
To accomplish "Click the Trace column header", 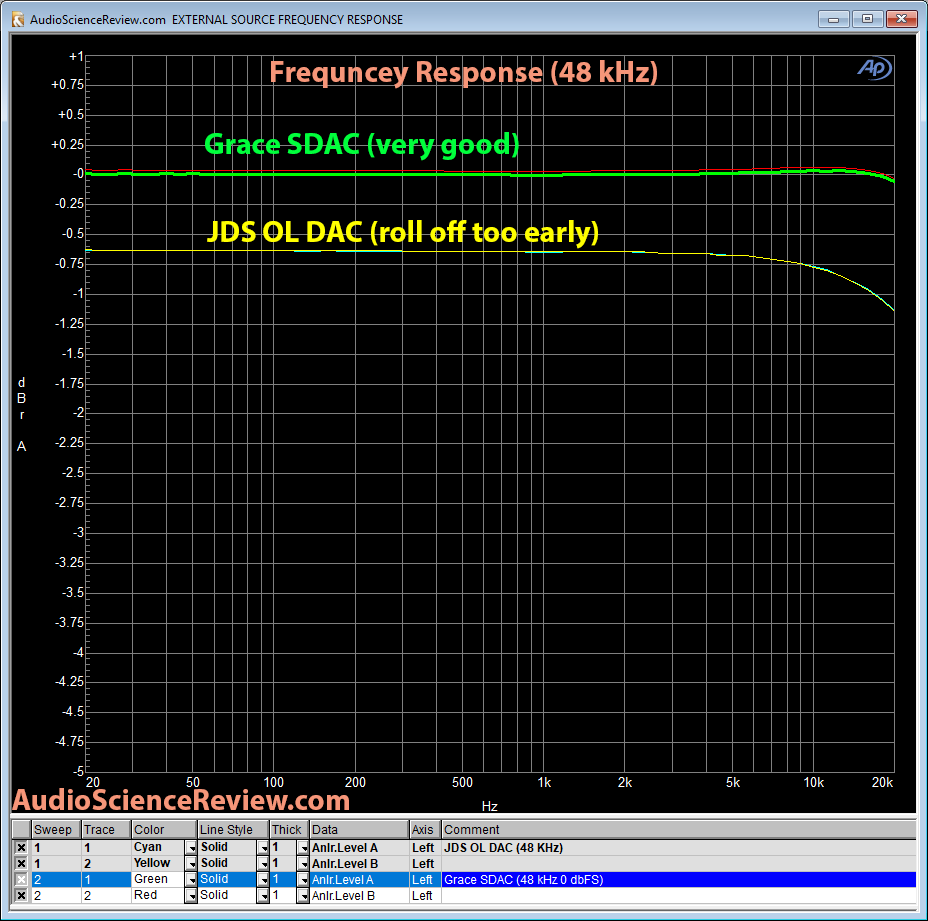I will [x=105, y=830].
